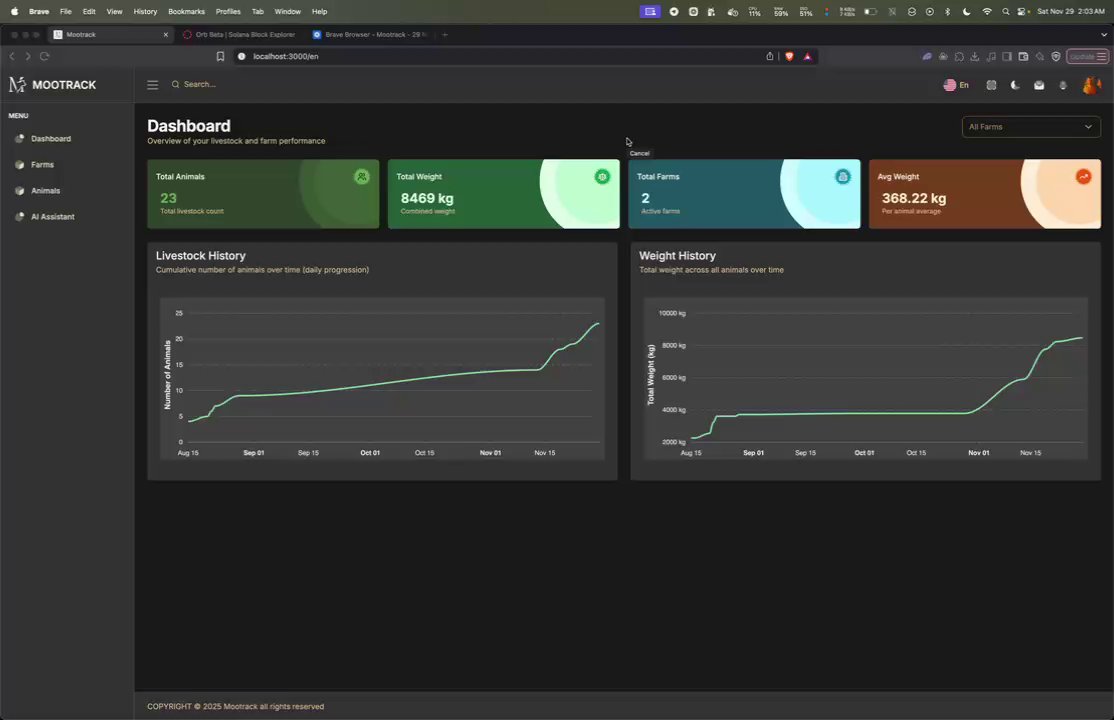Toggle dark mode with the moon icon

click(1015, 85)
